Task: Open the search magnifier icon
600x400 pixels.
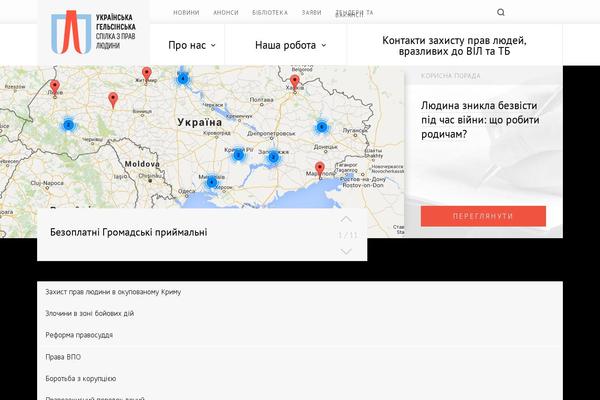Action: [x=501, y=13]
